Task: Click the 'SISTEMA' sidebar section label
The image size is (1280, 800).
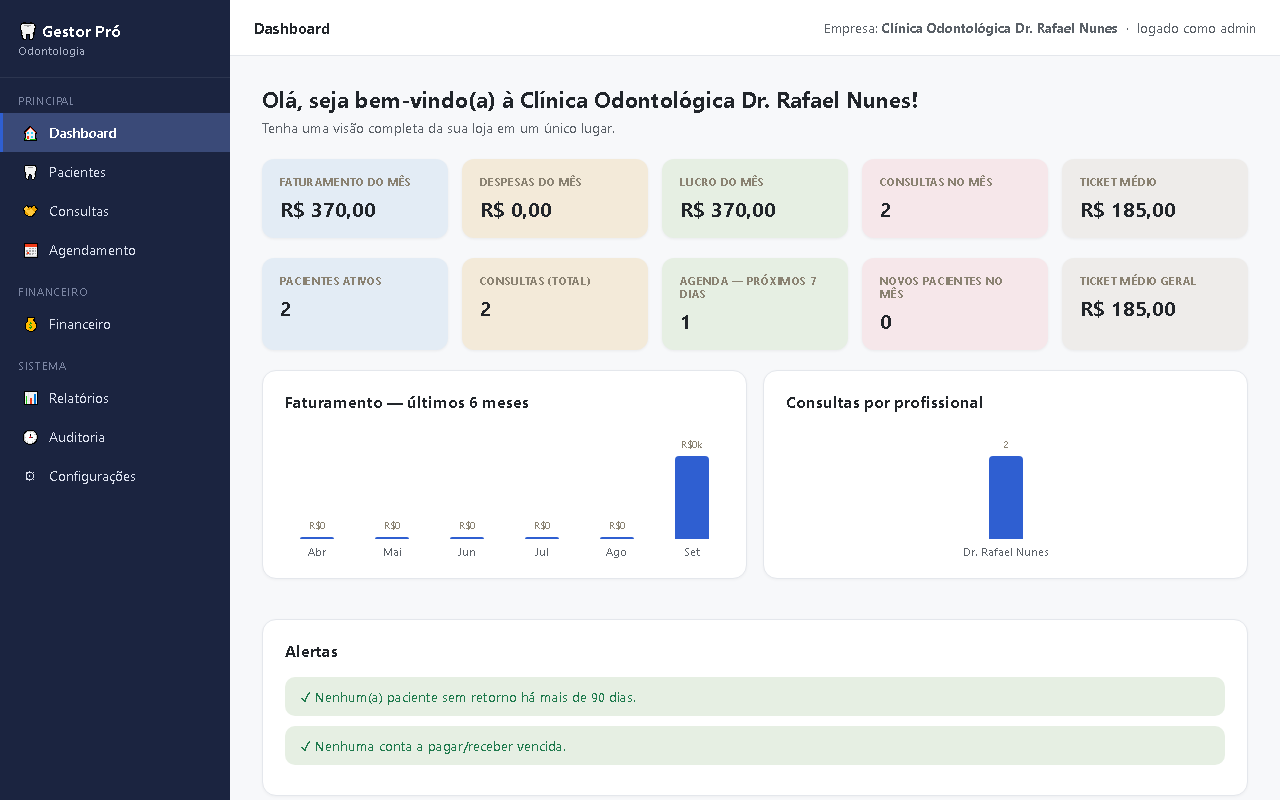Action: 42,366
